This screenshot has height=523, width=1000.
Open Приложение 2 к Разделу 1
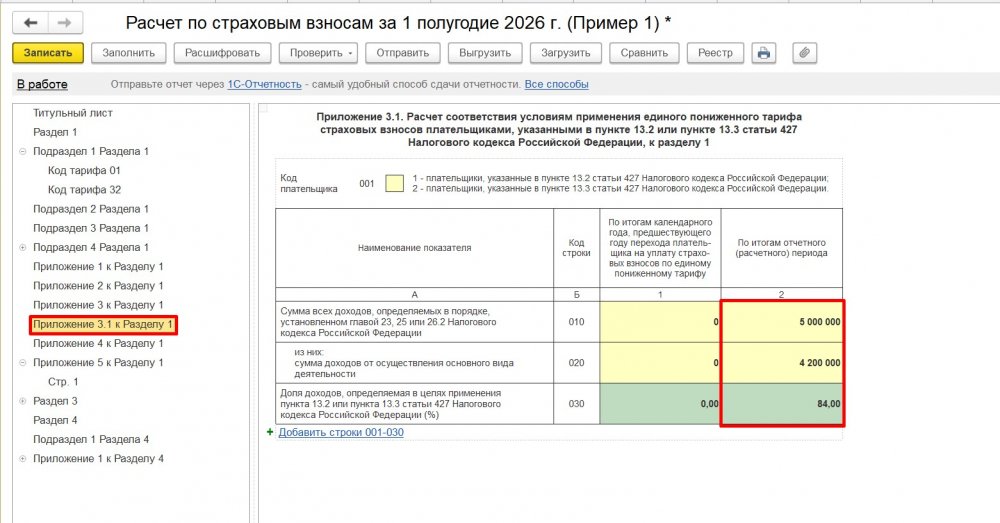(98, 285)
